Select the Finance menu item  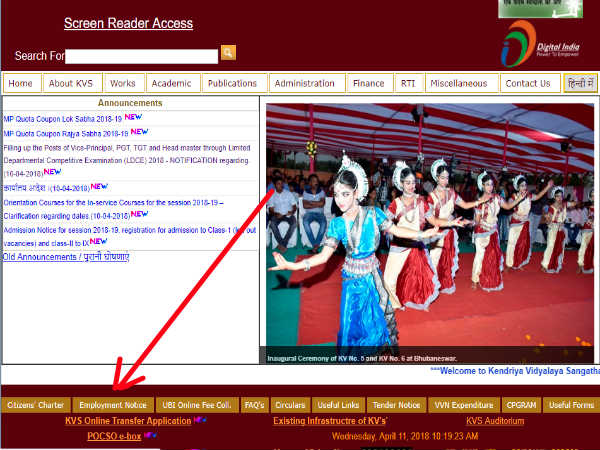tap(370, 83)
